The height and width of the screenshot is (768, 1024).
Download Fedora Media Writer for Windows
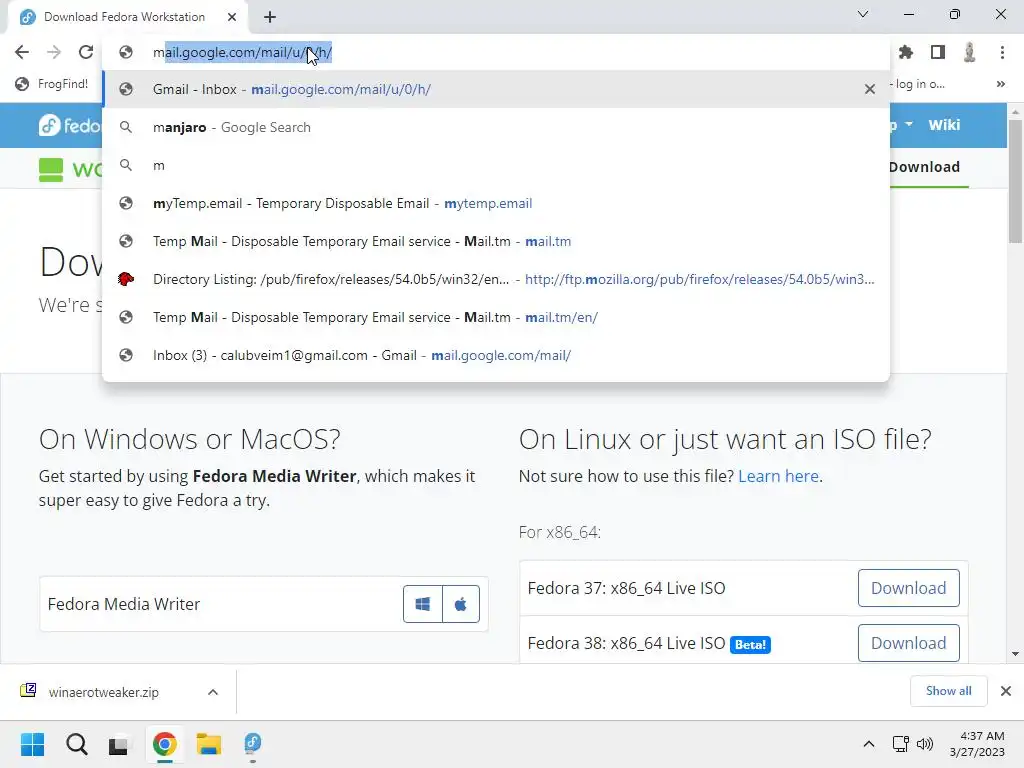pos(423,604)
